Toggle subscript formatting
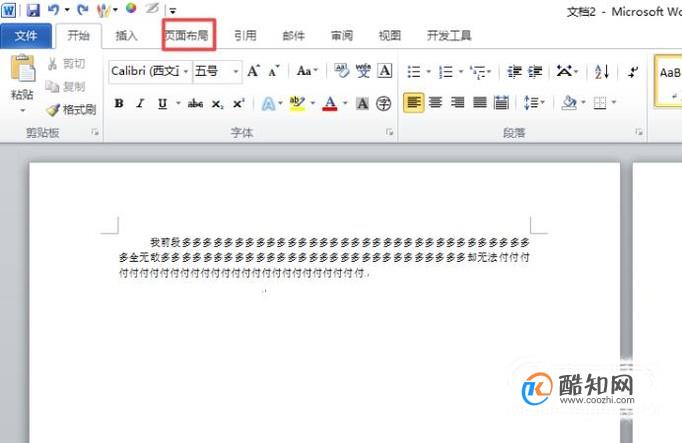The height and width of the screenshot is (443, 682). pos(217,104)
